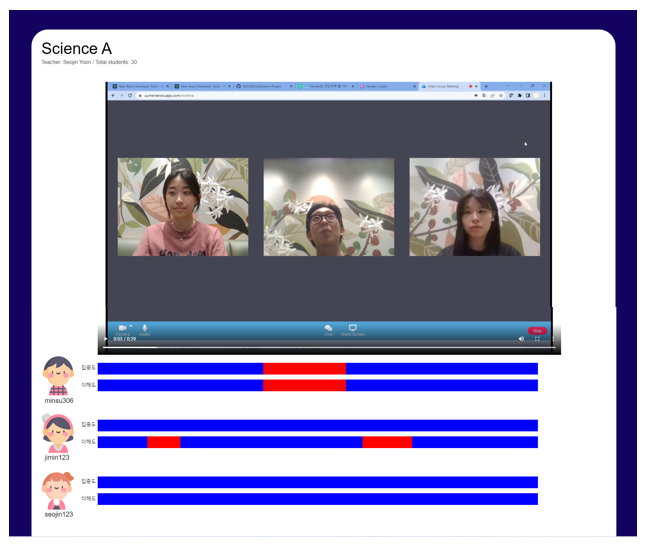Screen dimensions: 649x546
Task: Play the recorded class video
Action: click(x=106, y=339)
